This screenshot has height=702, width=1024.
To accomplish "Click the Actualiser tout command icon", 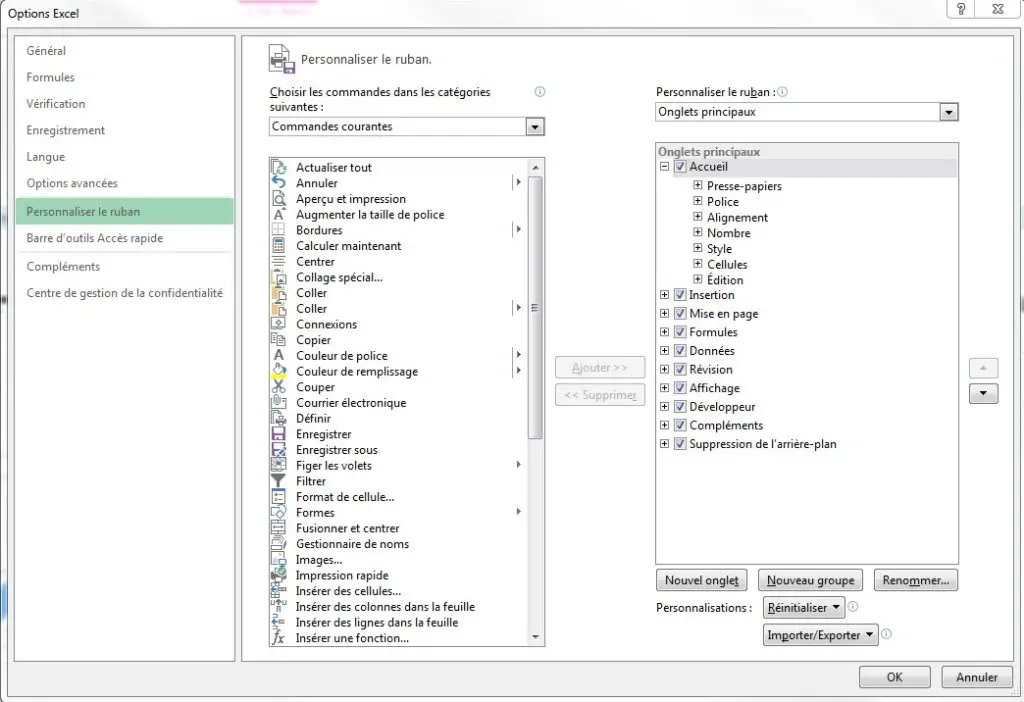I will tap(279, 167).
